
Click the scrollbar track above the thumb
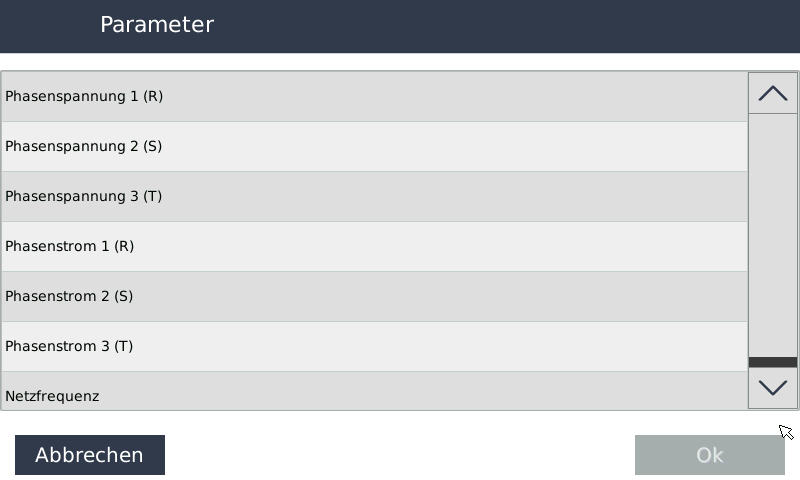(x=773, y=235)
